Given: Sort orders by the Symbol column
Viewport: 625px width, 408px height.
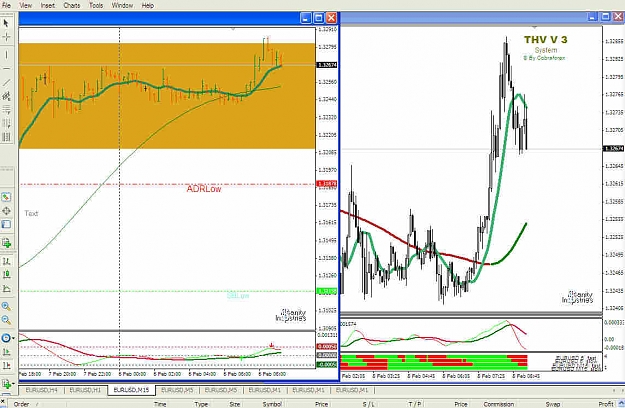Looking at the screenshot, I should (272, 404).
